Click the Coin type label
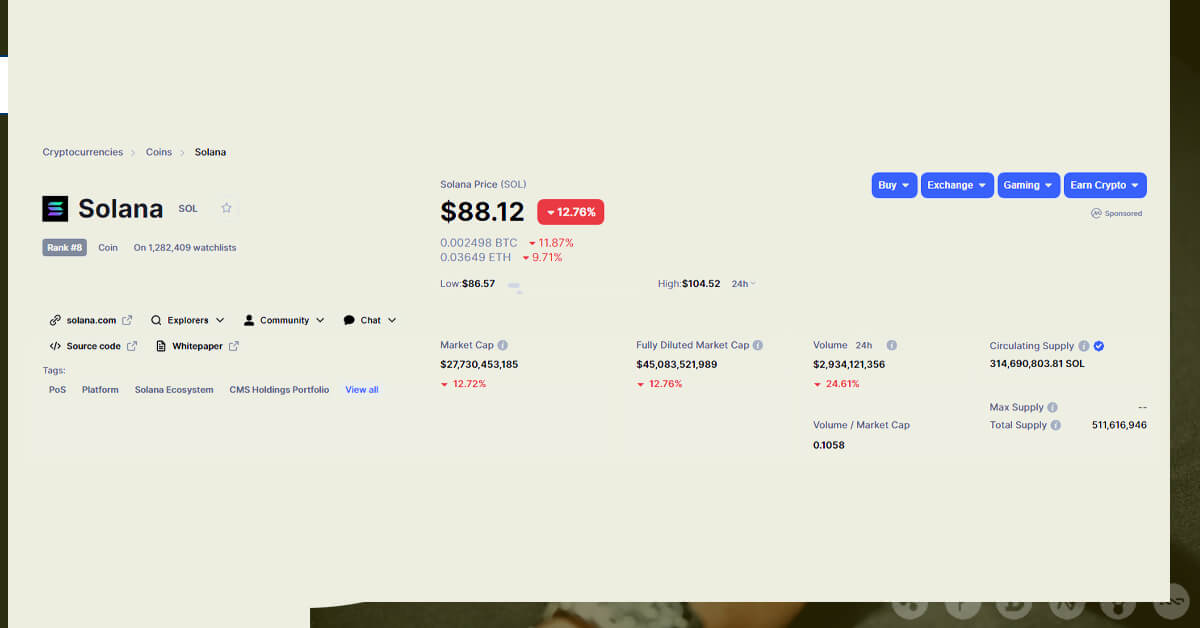1200x628 pixels. coord(108,247)
